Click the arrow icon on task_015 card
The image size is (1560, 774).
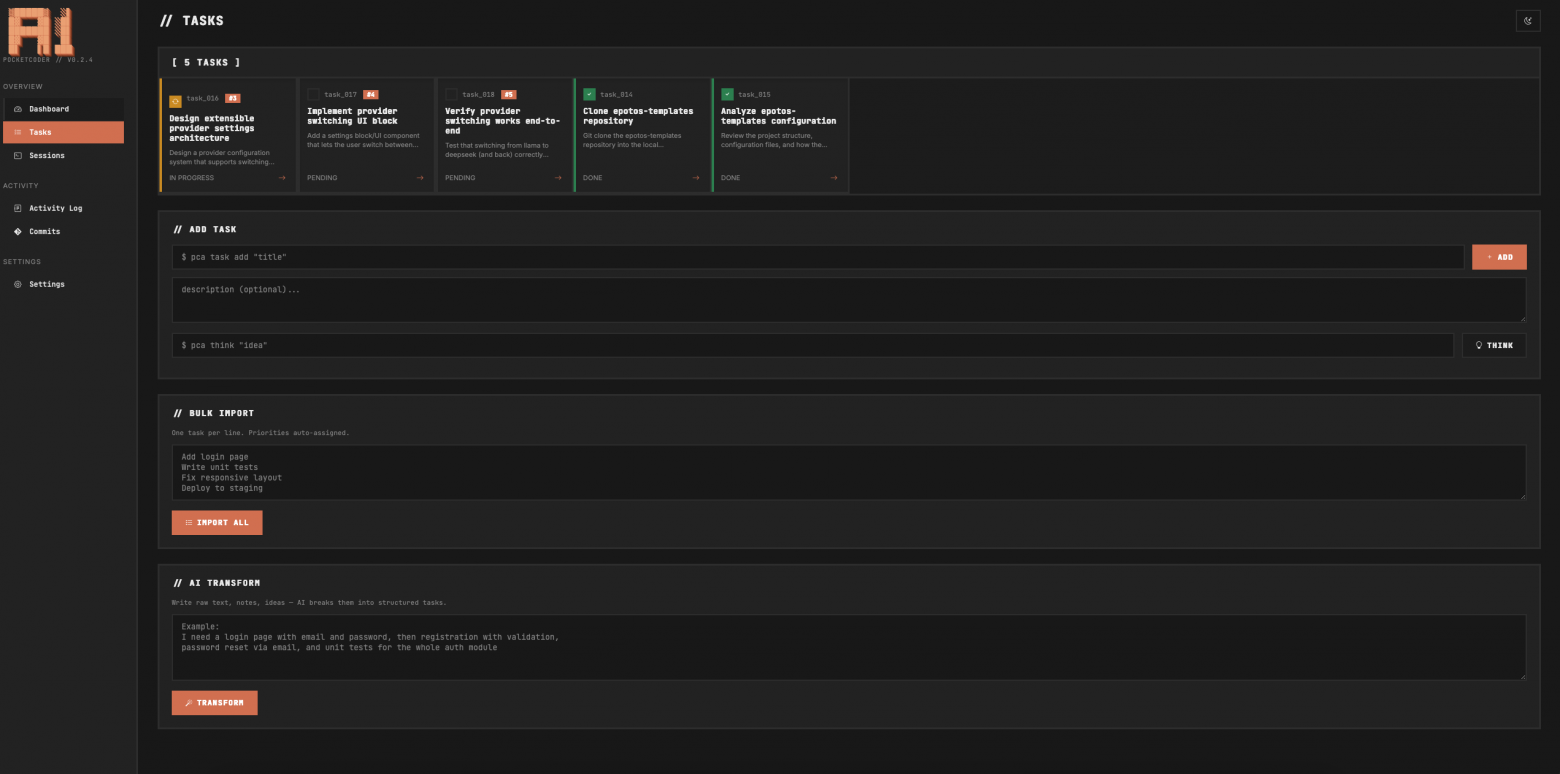pyautogui.click(x=834, y=178)
